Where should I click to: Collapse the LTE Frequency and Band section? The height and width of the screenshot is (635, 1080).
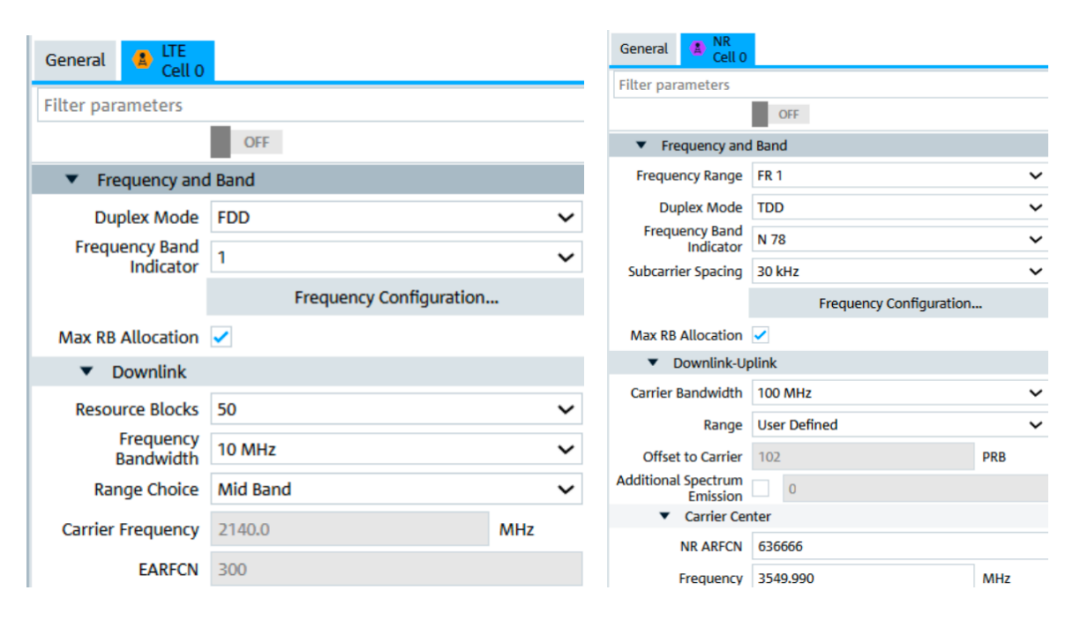click(72, 180)
